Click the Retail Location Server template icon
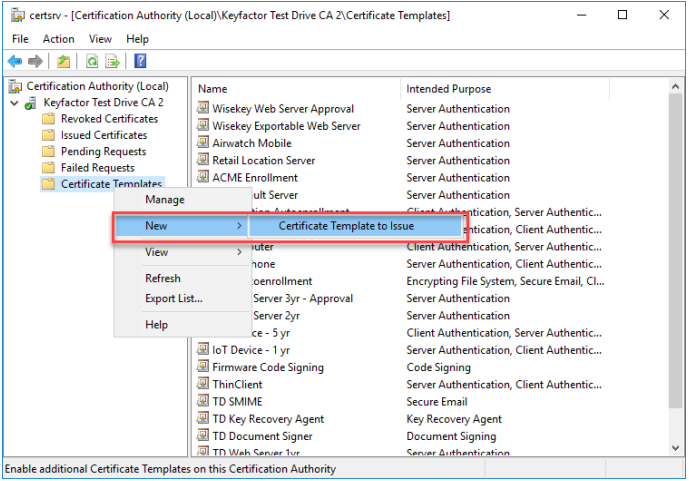The height and width of the screenshot is (481, 689). [203, 159]
